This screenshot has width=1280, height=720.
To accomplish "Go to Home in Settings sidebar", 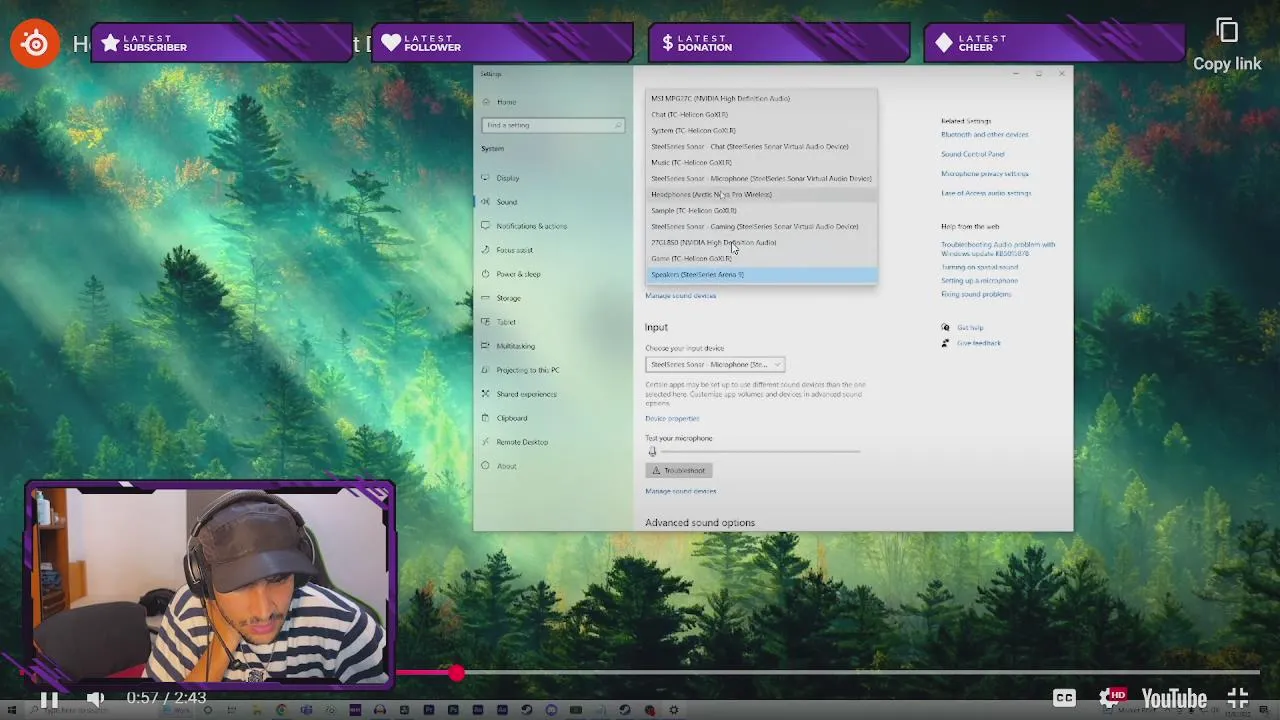I will 506,102.
